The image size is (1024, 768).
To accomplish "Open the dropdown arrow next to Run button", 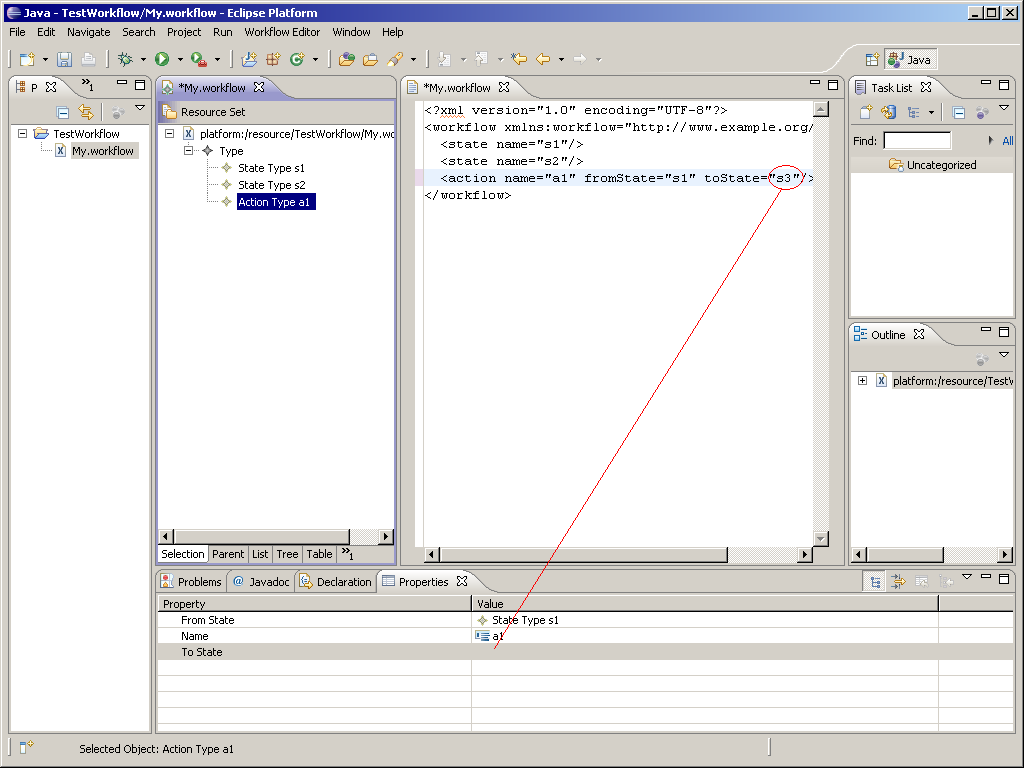I will (x=180, y=60).
